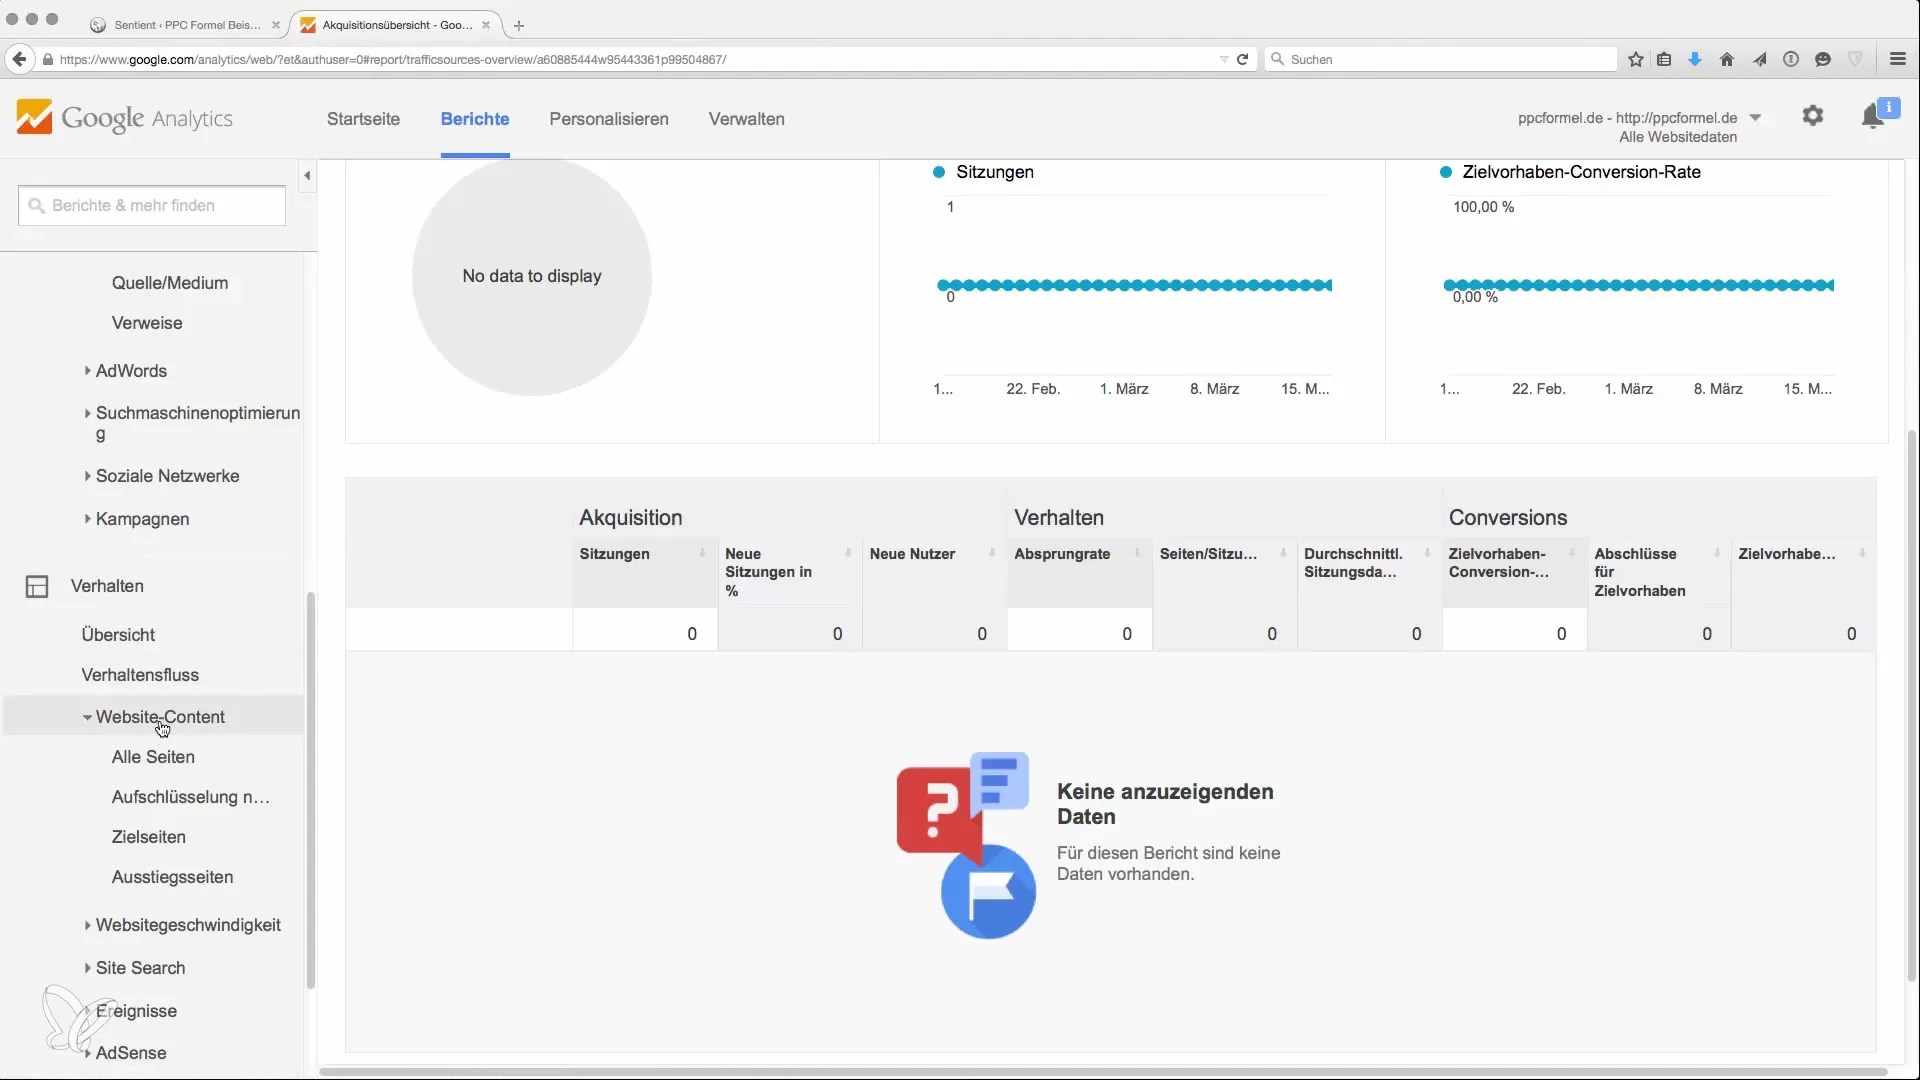This screenshot has width=1920, height=1080.
Task: Sort the Absprungrate column arrow
Action: coord(1137,553)
